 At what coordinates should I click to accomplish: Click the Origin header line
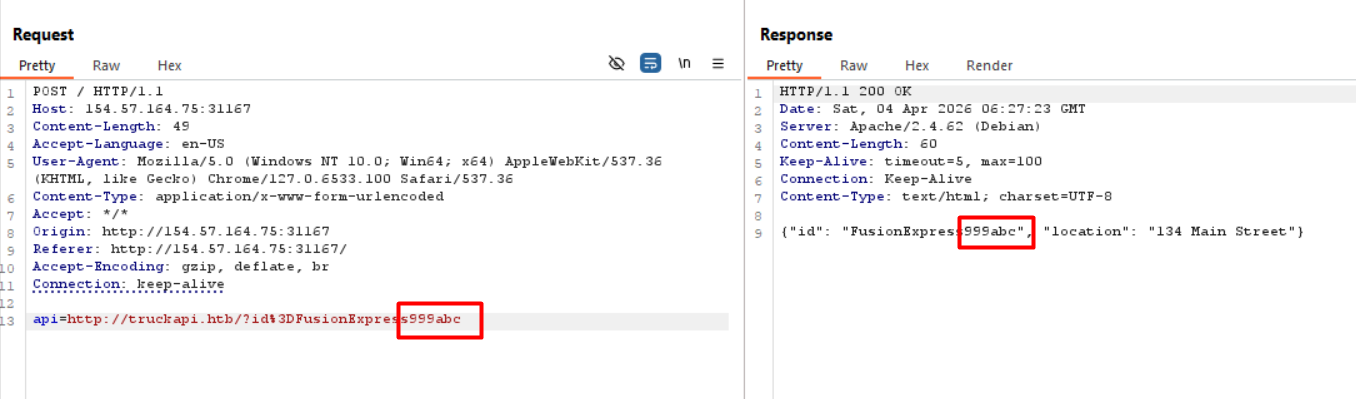click(181, 231)
